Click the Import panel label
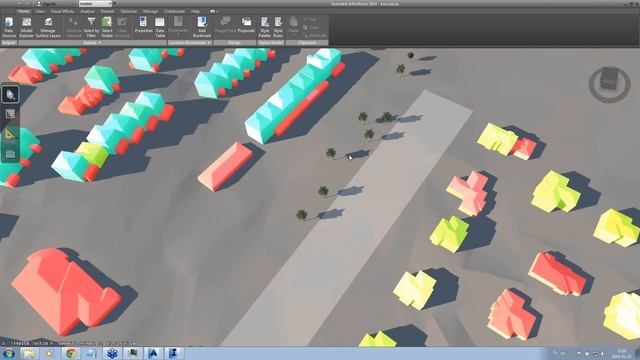Viewport: 640px width, 360px height. [9, 42]
